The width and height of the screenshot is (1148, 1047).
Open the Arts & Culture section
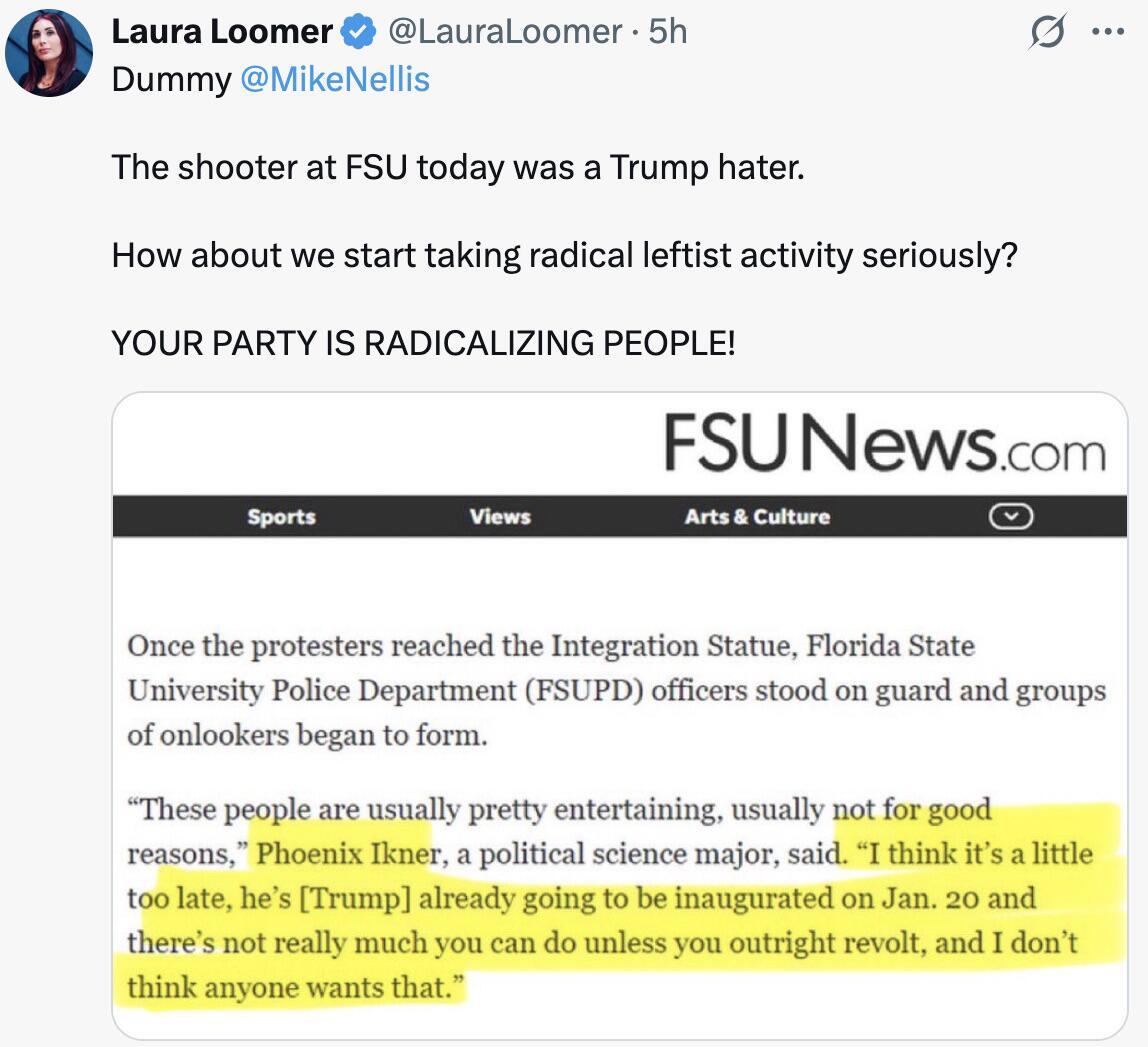[x=757, y=517]
